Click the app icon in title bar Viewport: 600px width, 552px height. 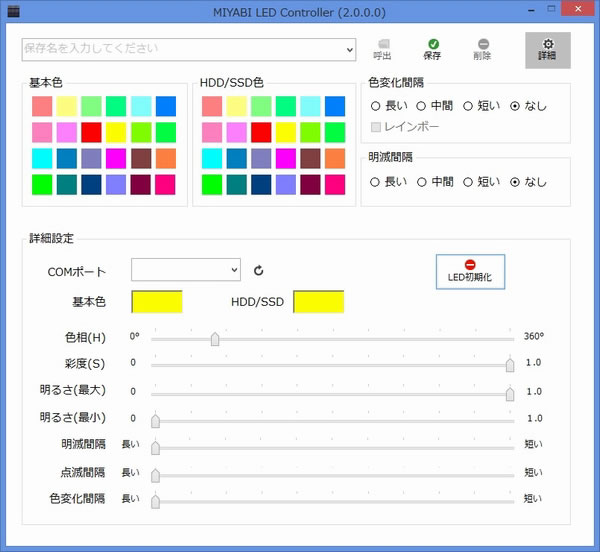coord(13,10)
